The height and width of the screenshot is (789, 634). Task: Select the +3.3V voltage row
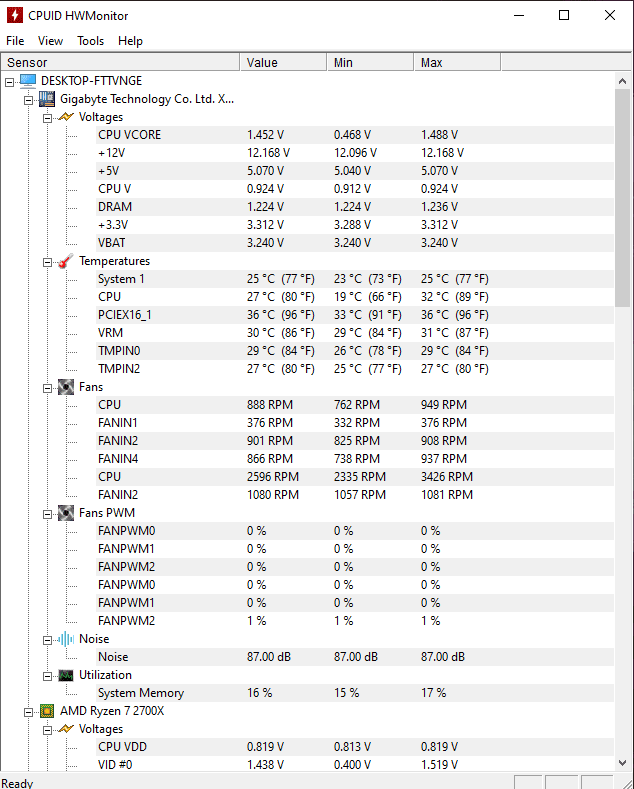355,225
